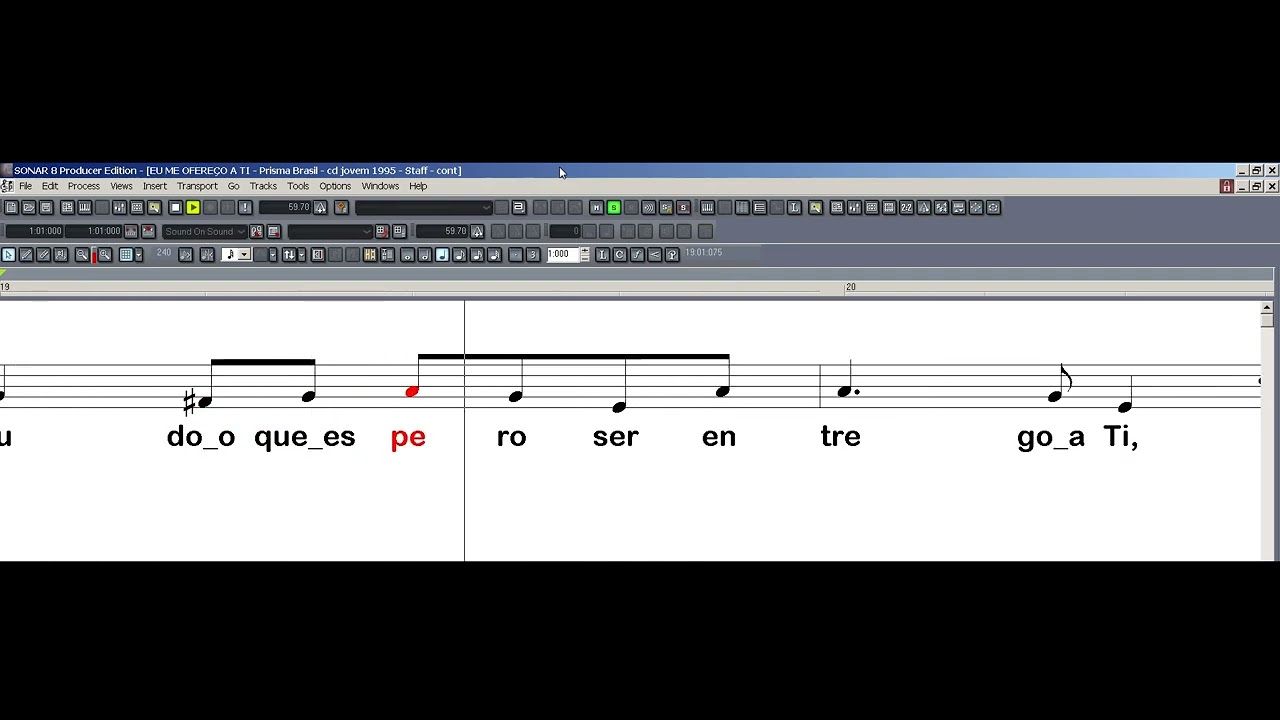Open the Sound On Sound record mode dropdown
The image size is (1280, 720).
tap(204, 231)
